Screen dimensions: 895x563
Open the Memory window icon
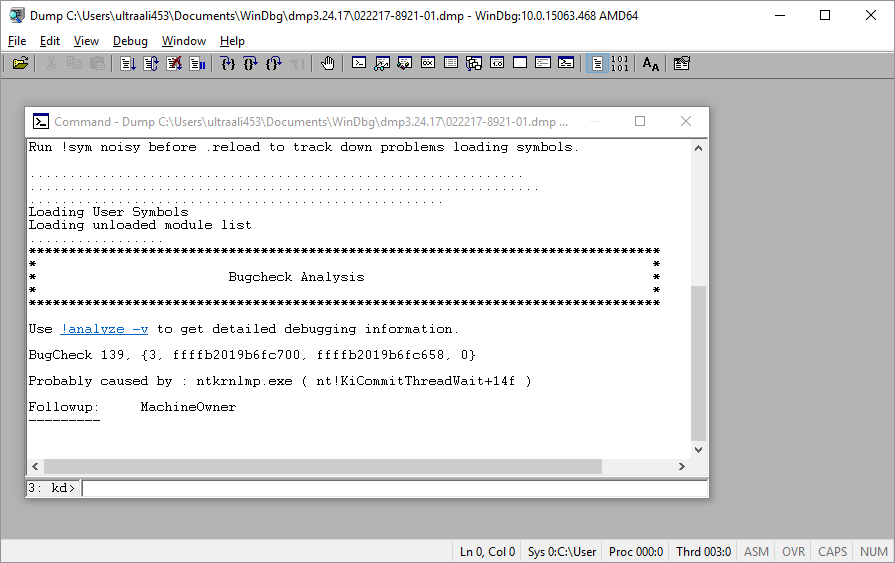click(451, 63)
